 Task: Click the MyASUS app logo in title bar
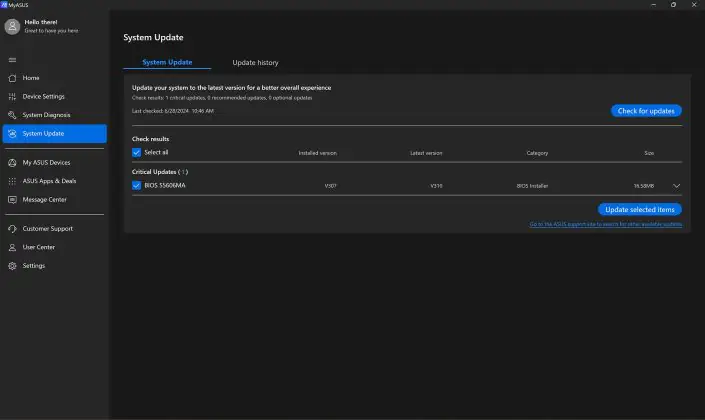coord(4,4)
